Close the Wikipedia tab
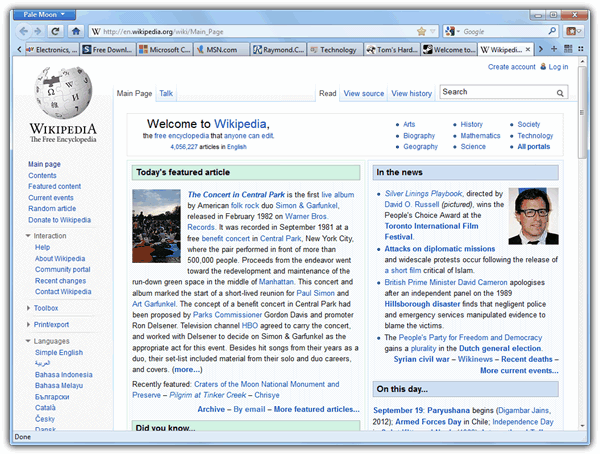Image resolution: width=600 pixels, height=454 pixels. 528,49
